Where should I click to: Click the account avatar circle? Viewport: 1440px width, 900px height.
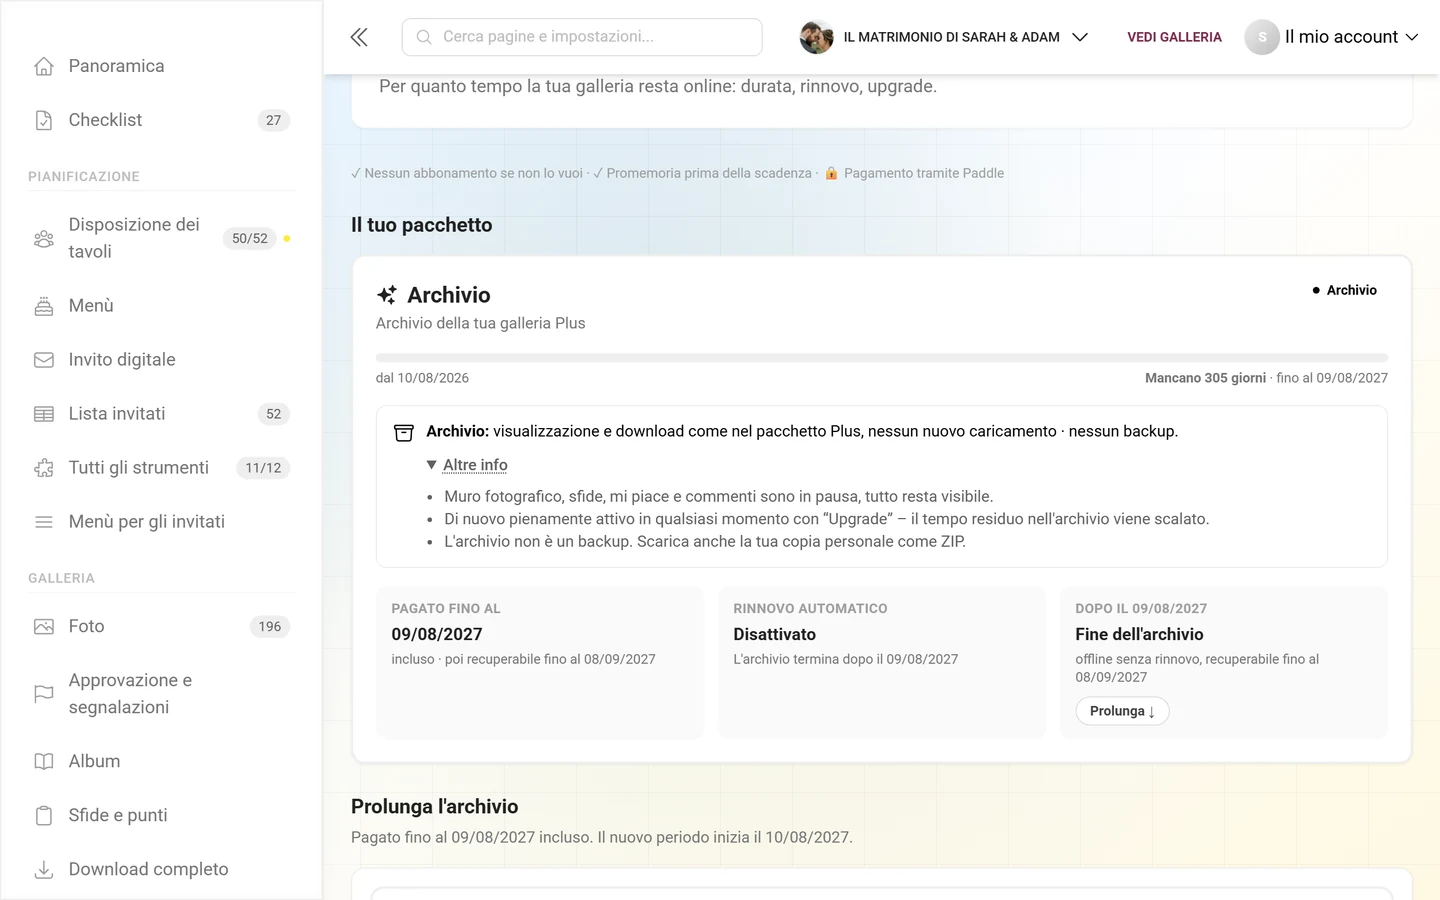[x=1262, y=37]
